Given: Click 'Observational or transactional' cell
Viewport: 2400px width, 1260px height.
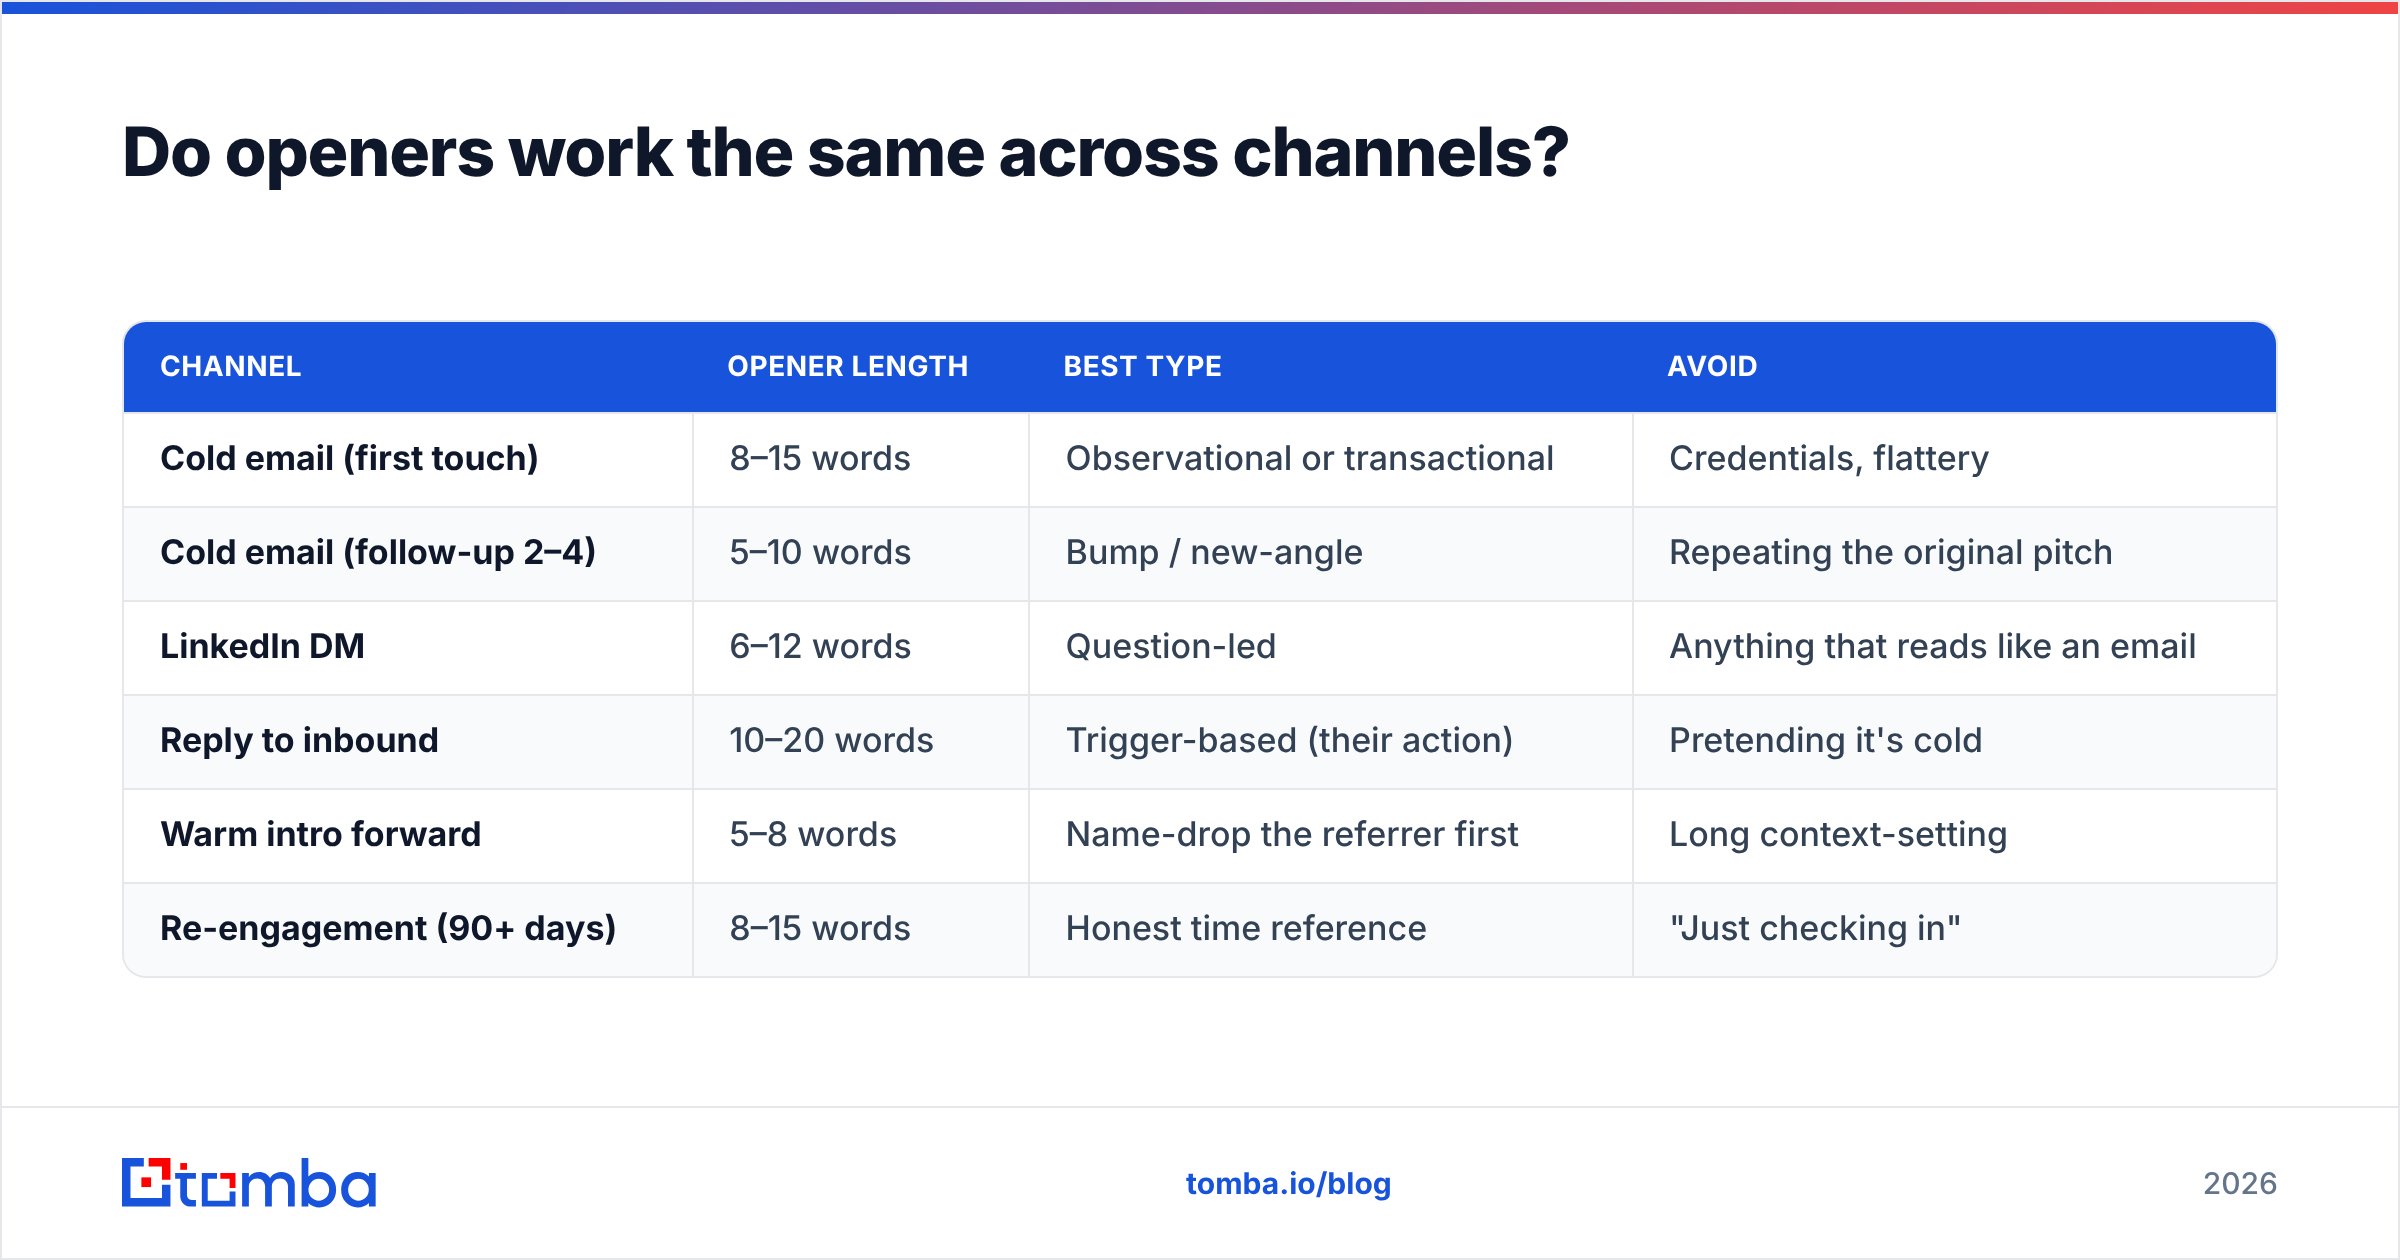Looking at the screenshot, I should (1310, 458).
